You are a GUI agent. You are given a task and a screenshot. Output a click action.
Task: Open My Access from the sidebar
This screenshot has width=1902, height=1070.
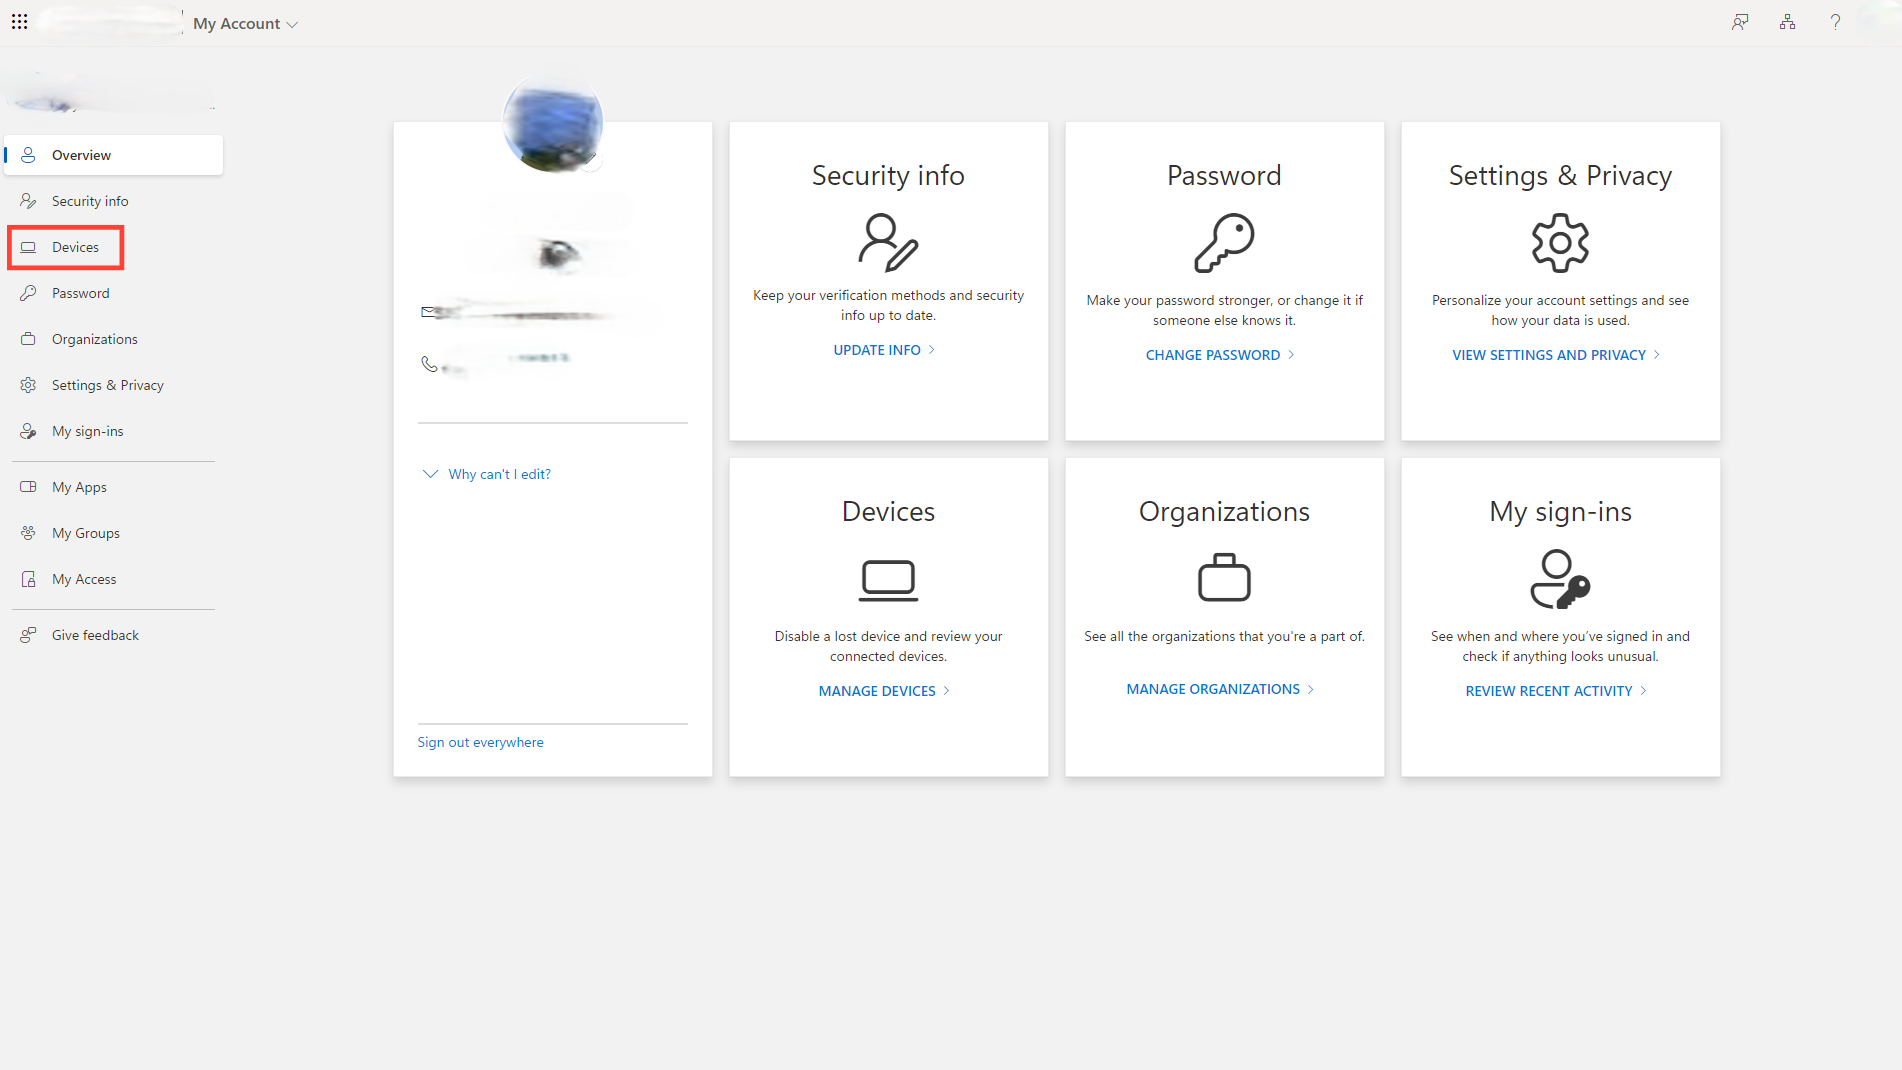[x=114, y=579]
